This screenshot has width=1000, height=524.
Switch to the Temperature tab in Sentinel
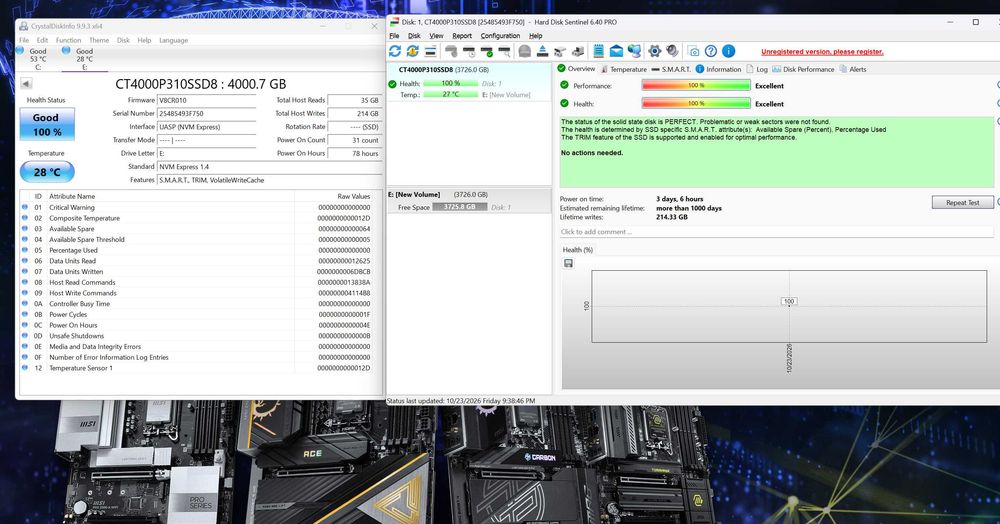623,69
